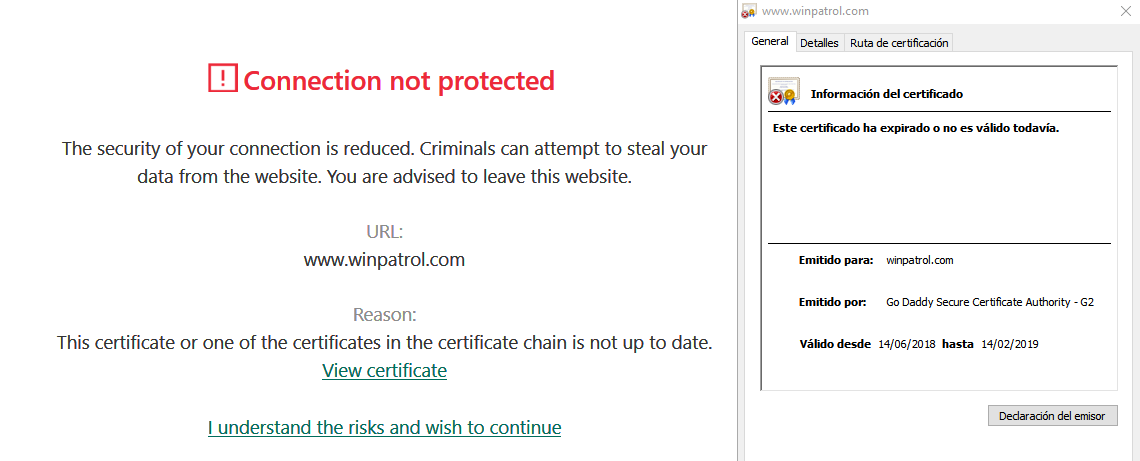Switch to the General tab
This screenshot has height=461, width=1140.
pyautogui.click(x=769, y=42)
